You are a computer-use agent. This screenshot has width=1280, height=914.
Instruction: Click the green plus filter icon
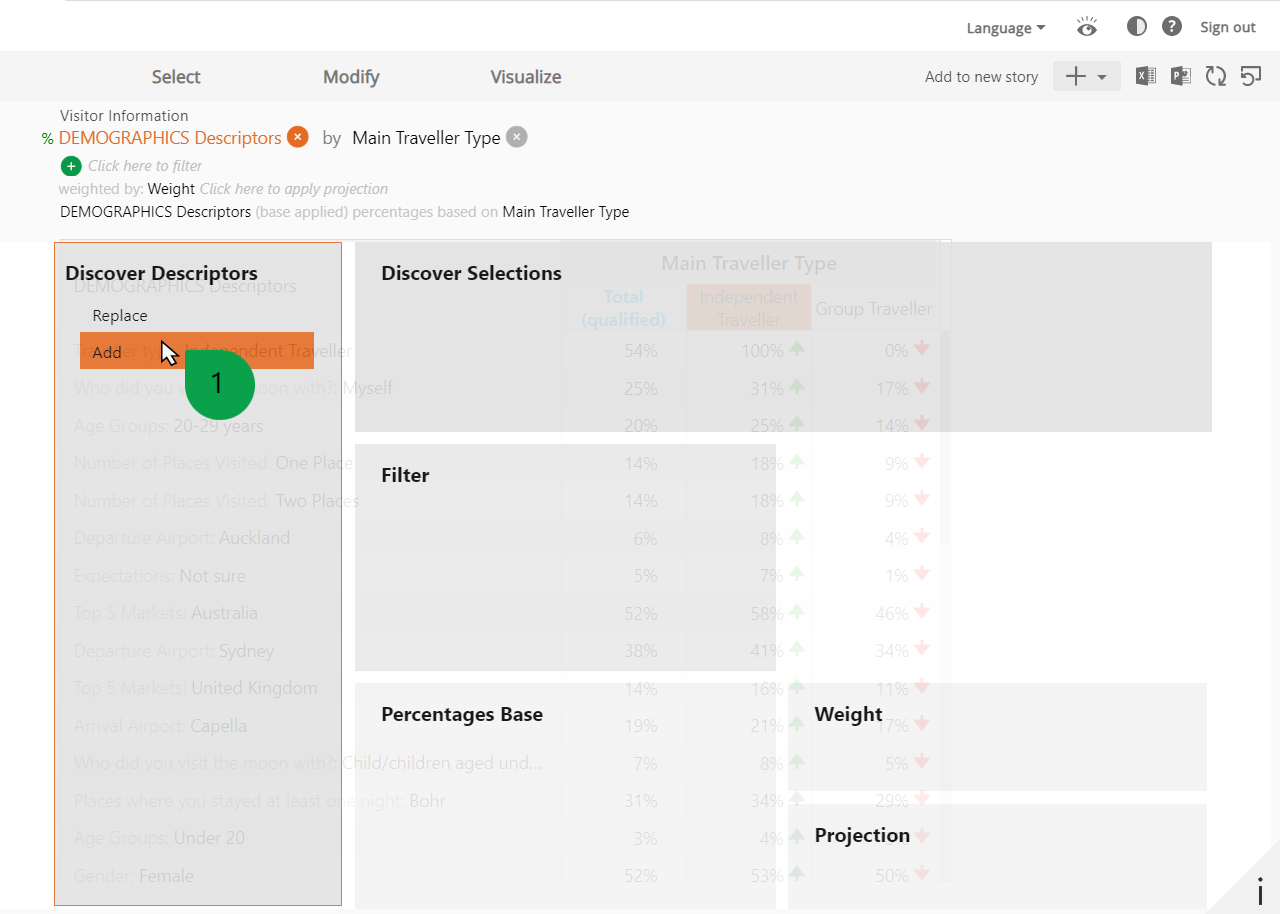(71, 166)
